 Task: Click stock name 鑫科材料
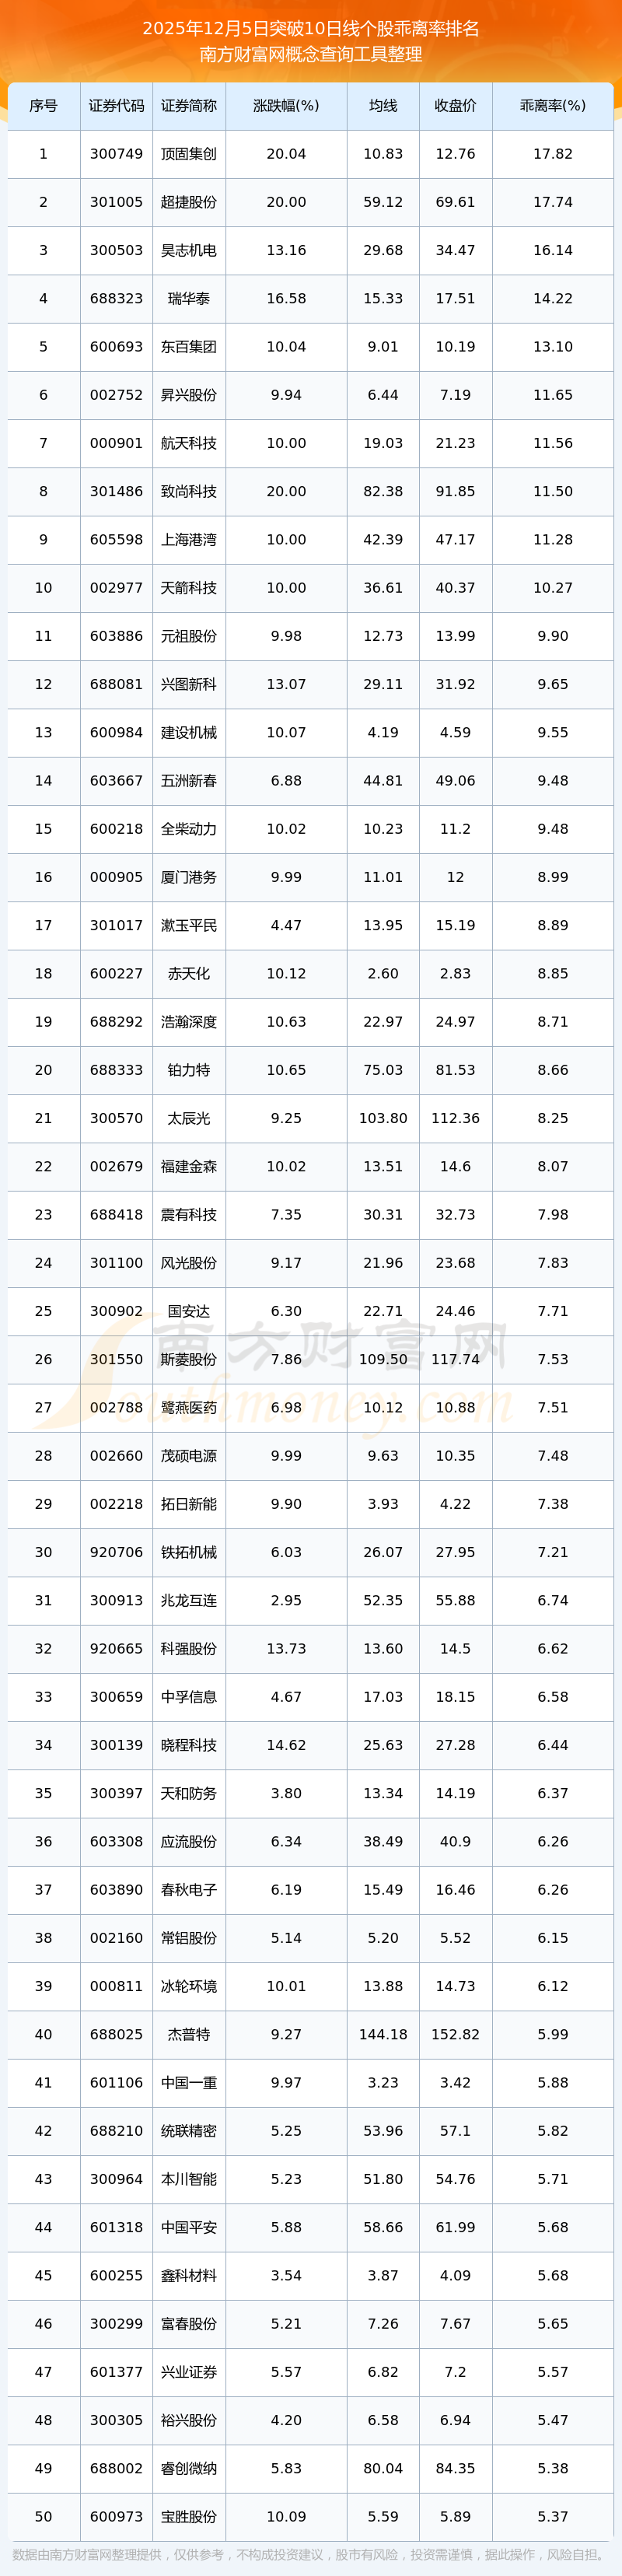[189, 2275]
